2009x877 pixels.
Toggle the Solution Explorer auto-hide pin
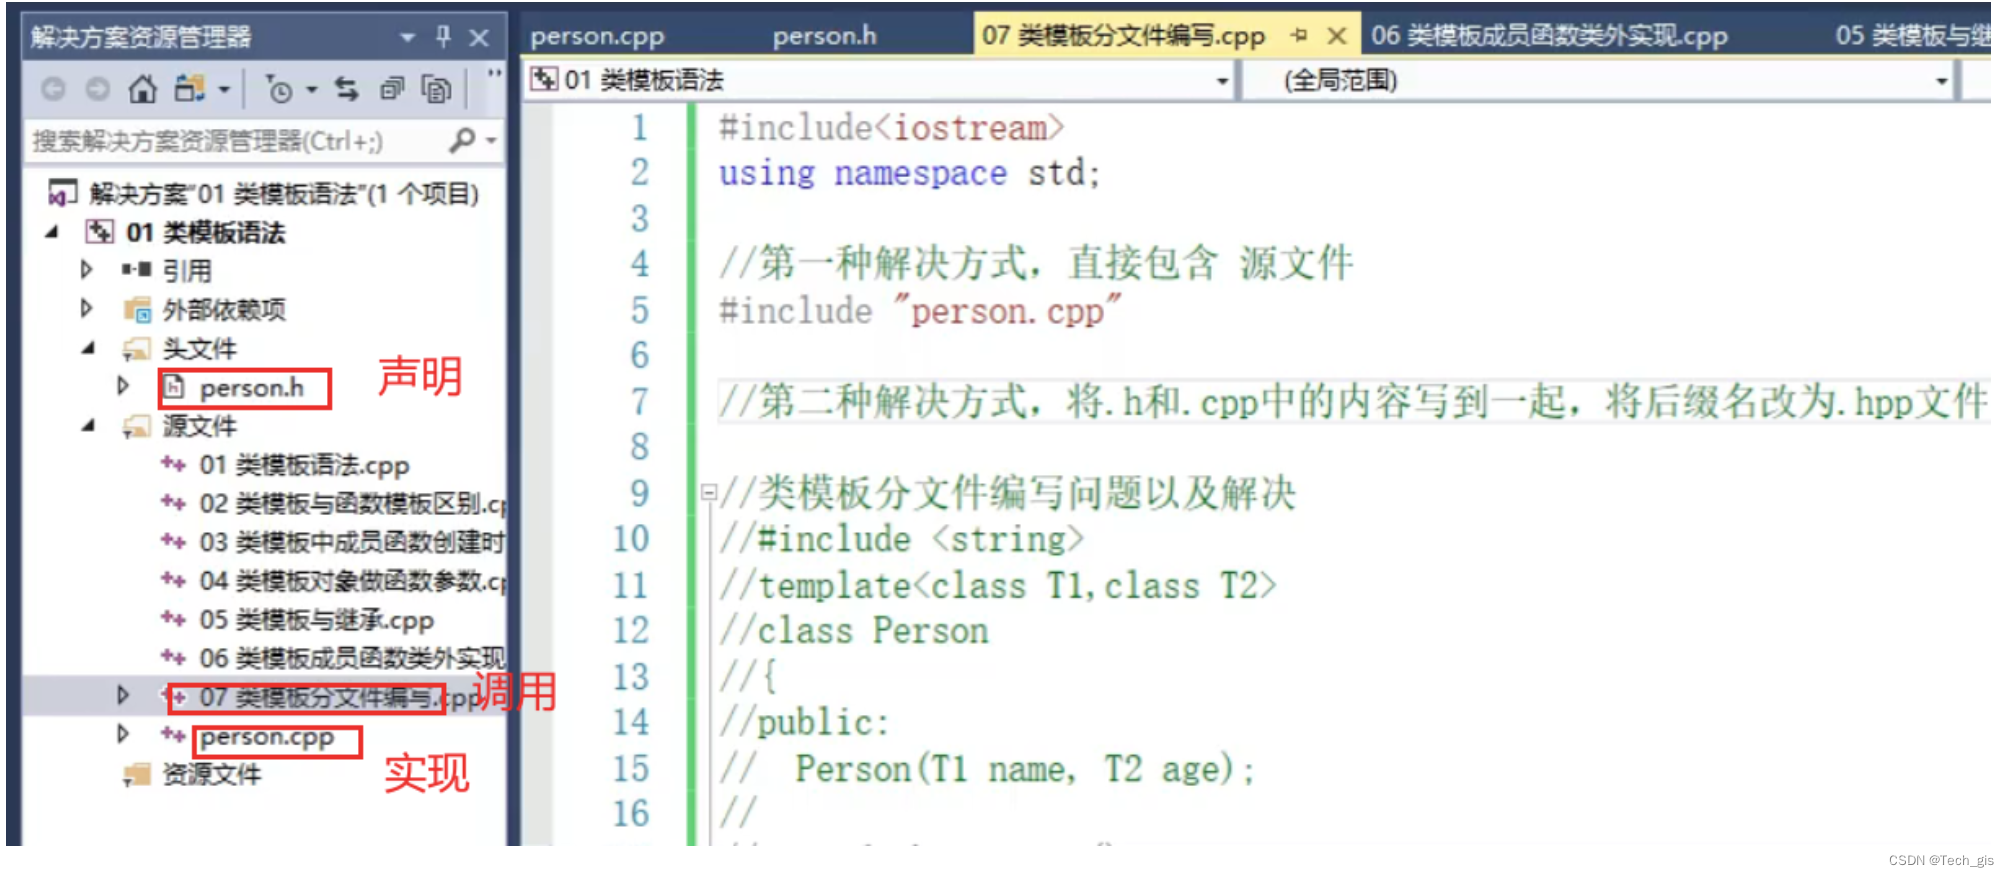click(x=444, y=37)
